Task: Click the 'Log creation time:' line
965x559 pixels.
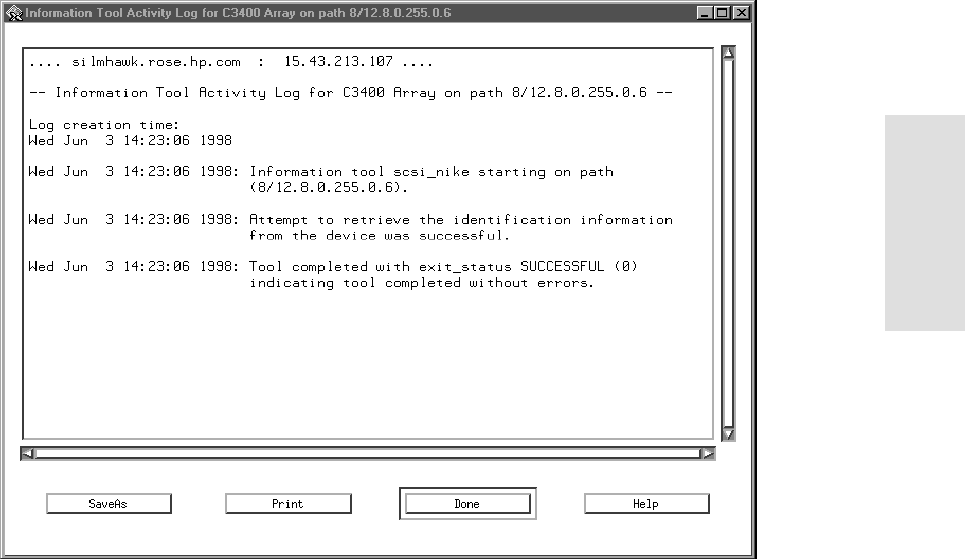Action: [103, 125]
